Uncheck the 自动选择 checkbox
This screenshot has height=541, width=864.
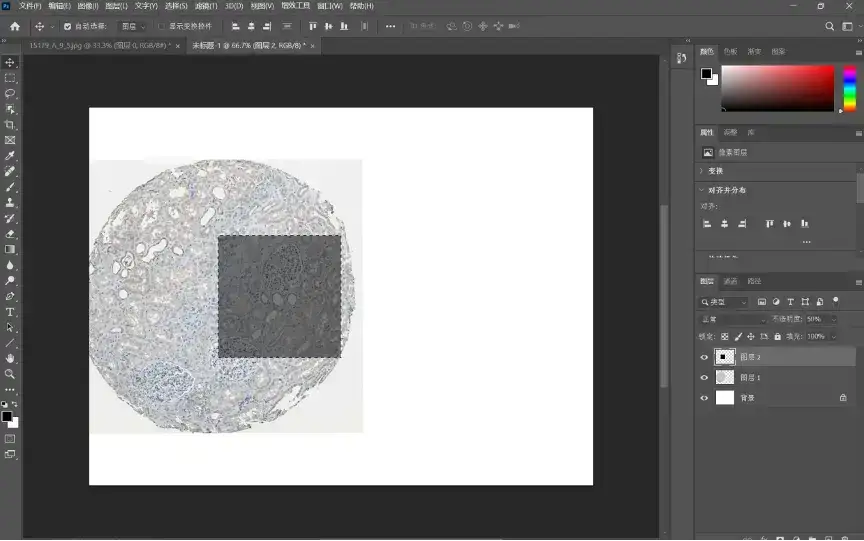(x=68, y=27)
